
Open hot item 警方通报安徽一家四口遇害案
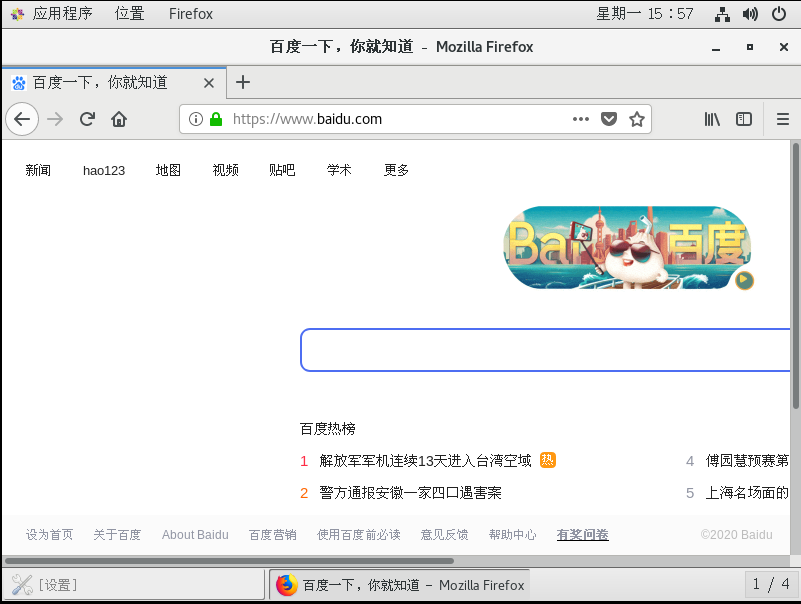click(x=410, y=493)
